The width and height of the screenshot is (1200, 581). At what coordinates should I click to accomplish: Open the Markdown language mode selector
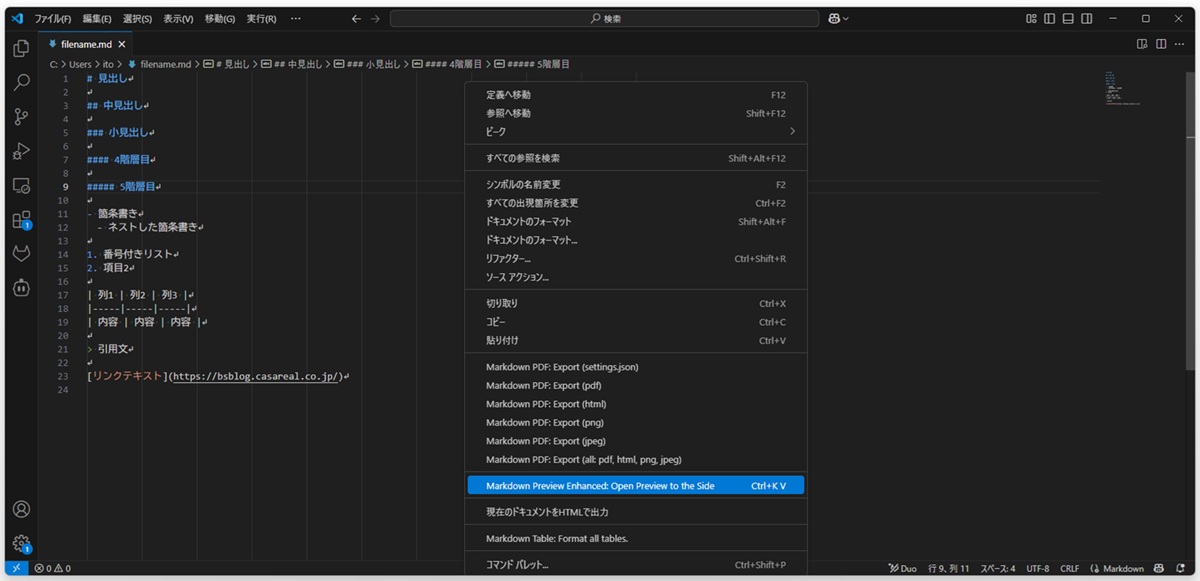1116,569
